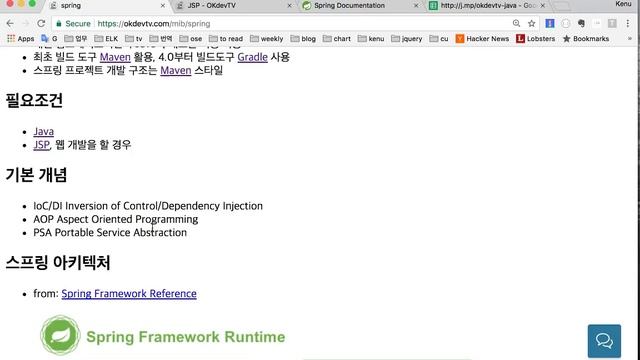The width and height of the screenshot is (640, 360).
Task: Switch to the JSP - OKdevTV tab
Action: (233, 6)
